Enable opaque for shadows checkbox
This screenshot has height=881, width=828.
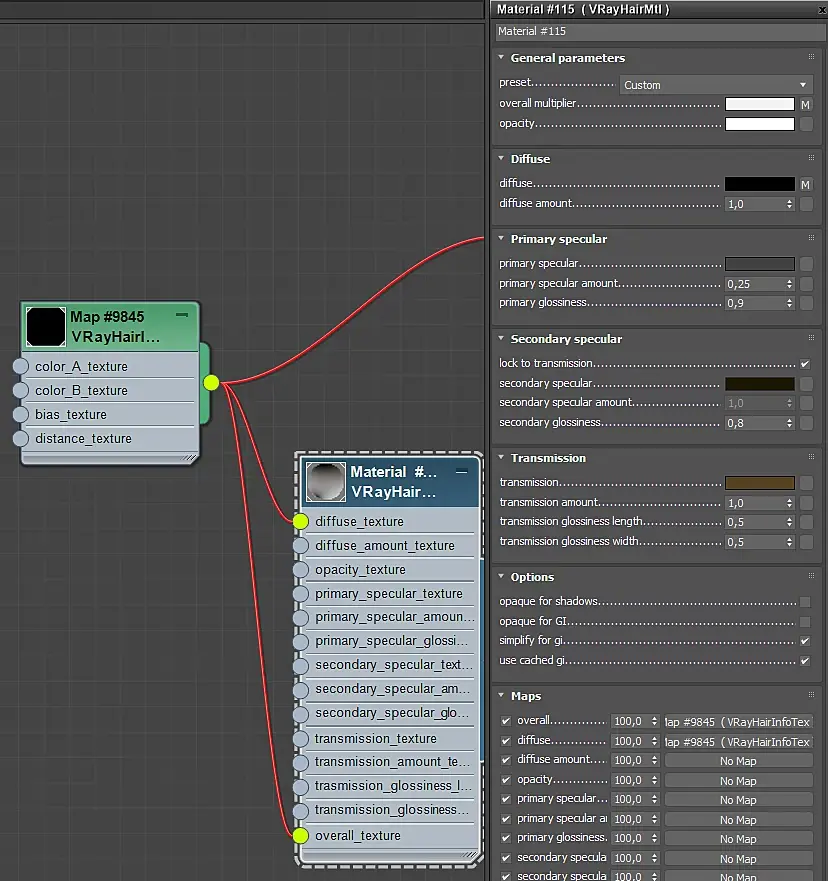805,602
